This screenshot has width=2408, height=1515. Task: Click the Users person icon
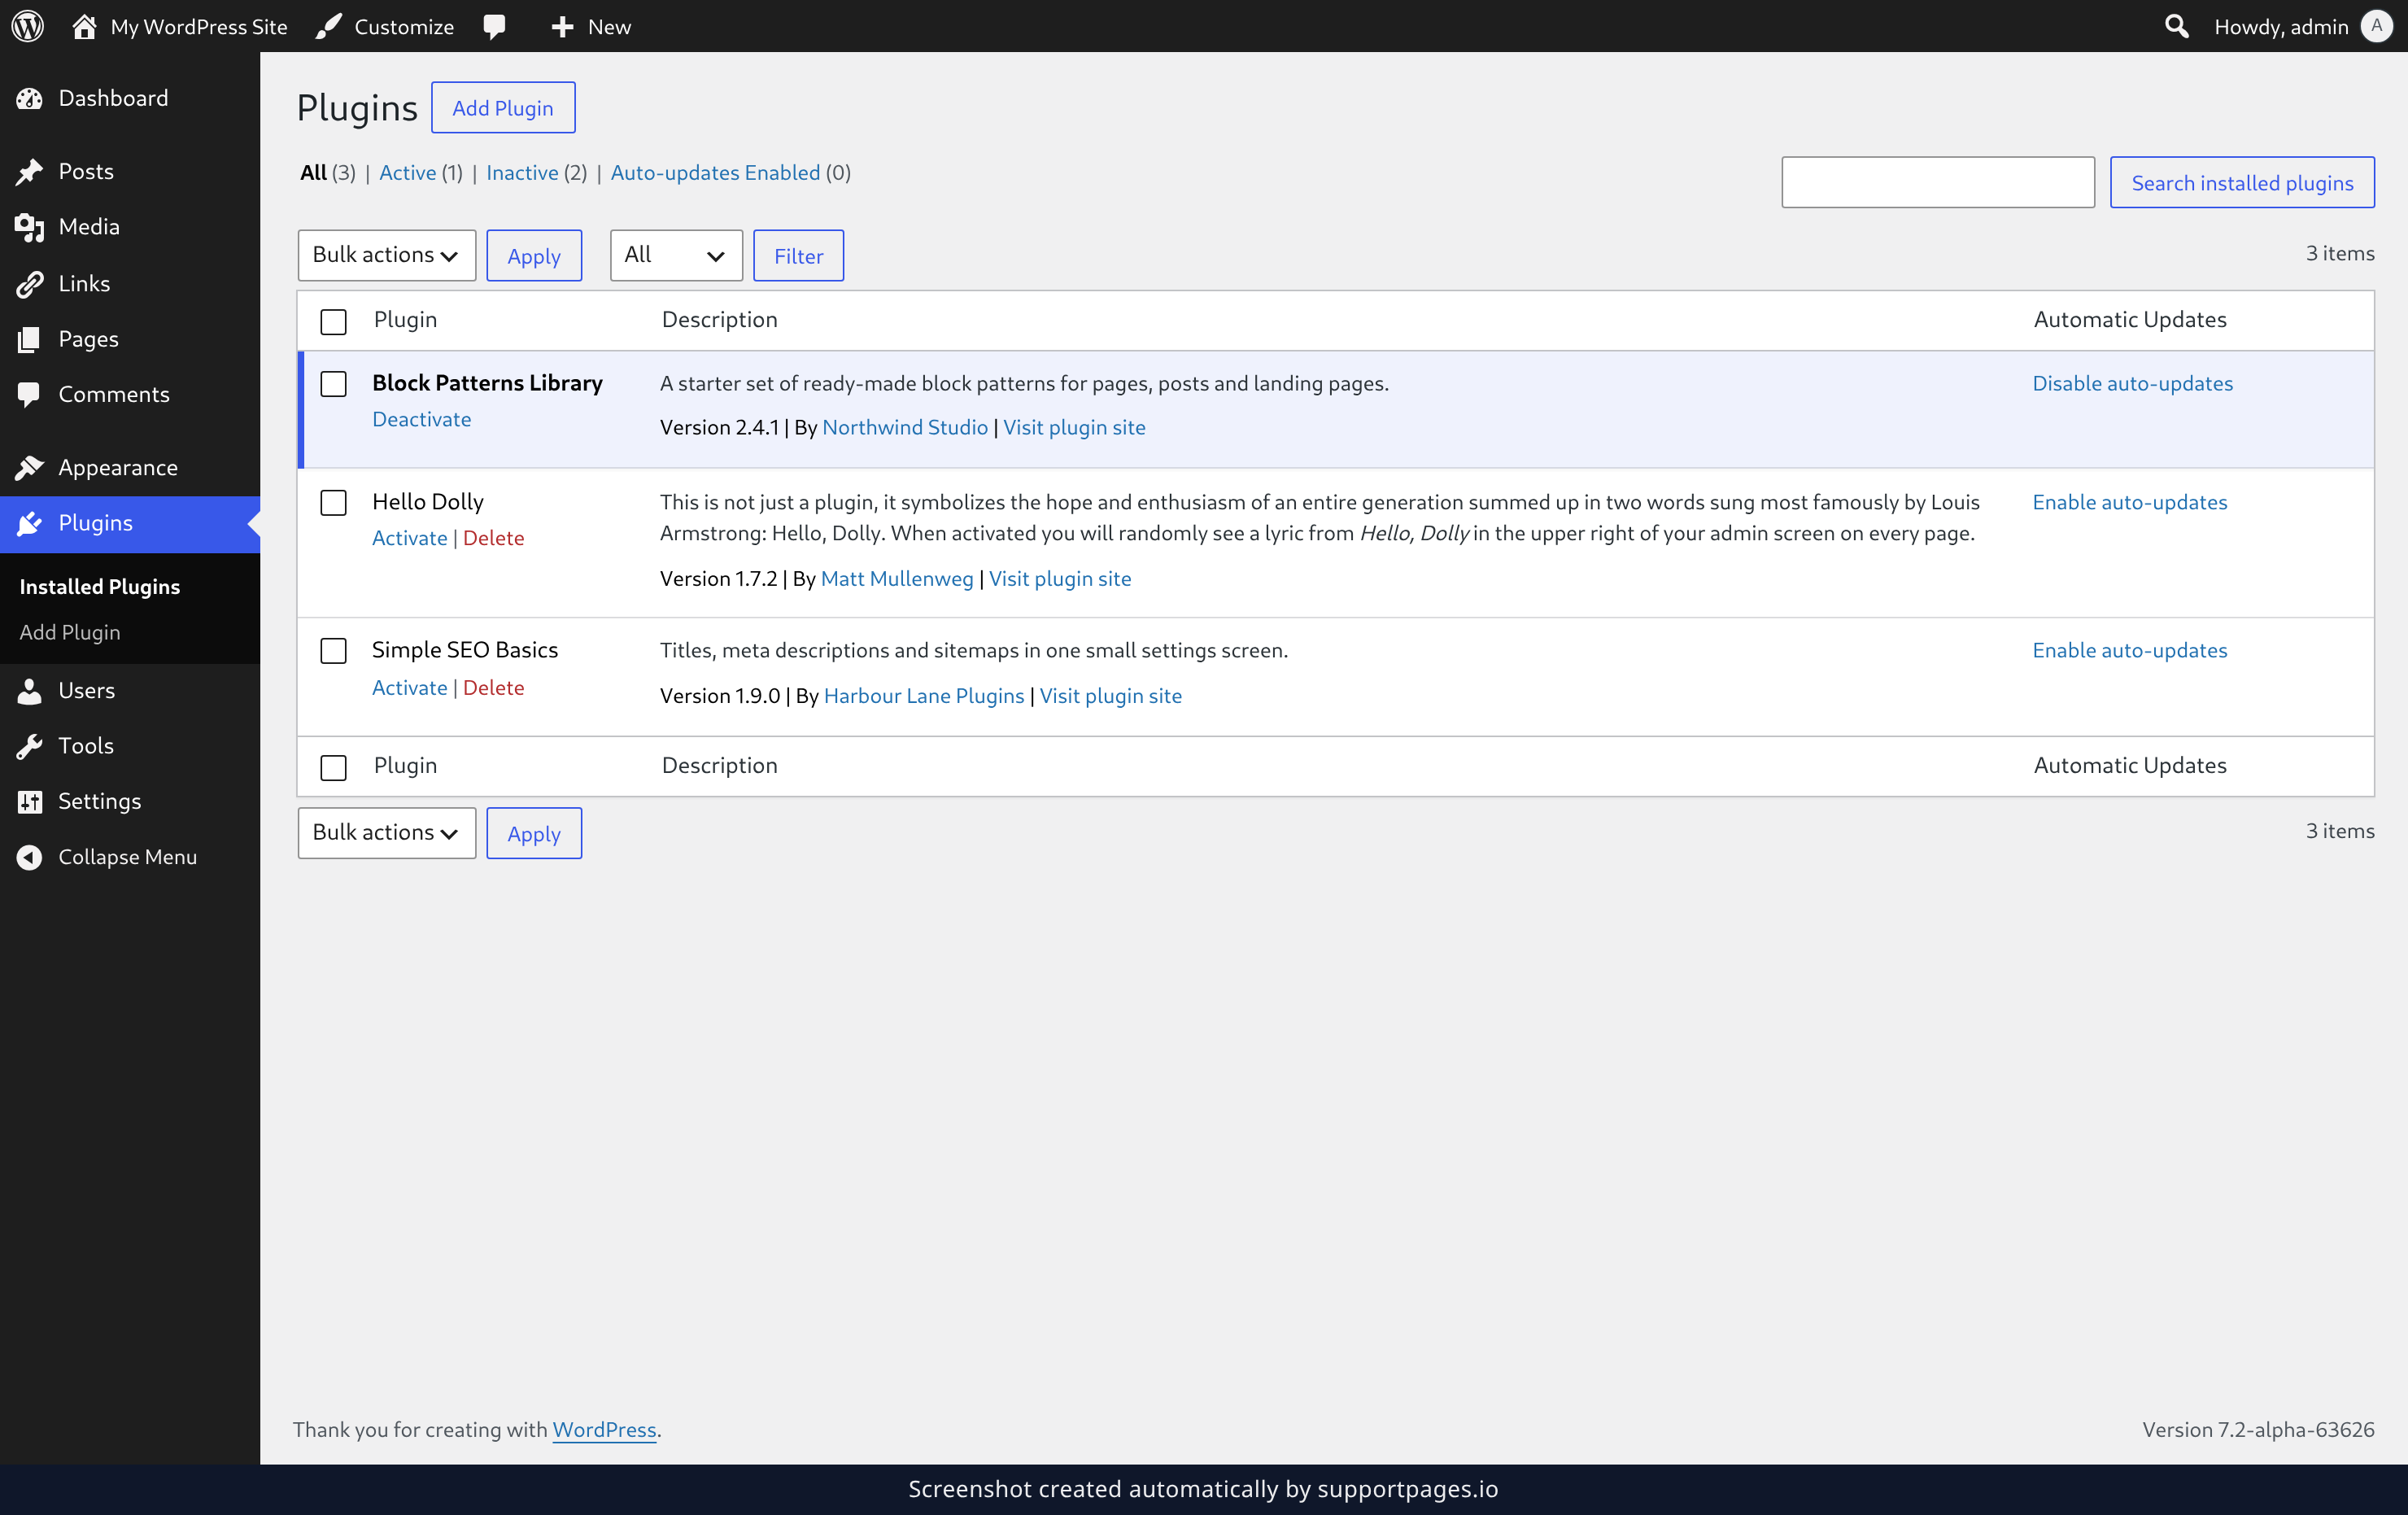click(x=29, y=691)
